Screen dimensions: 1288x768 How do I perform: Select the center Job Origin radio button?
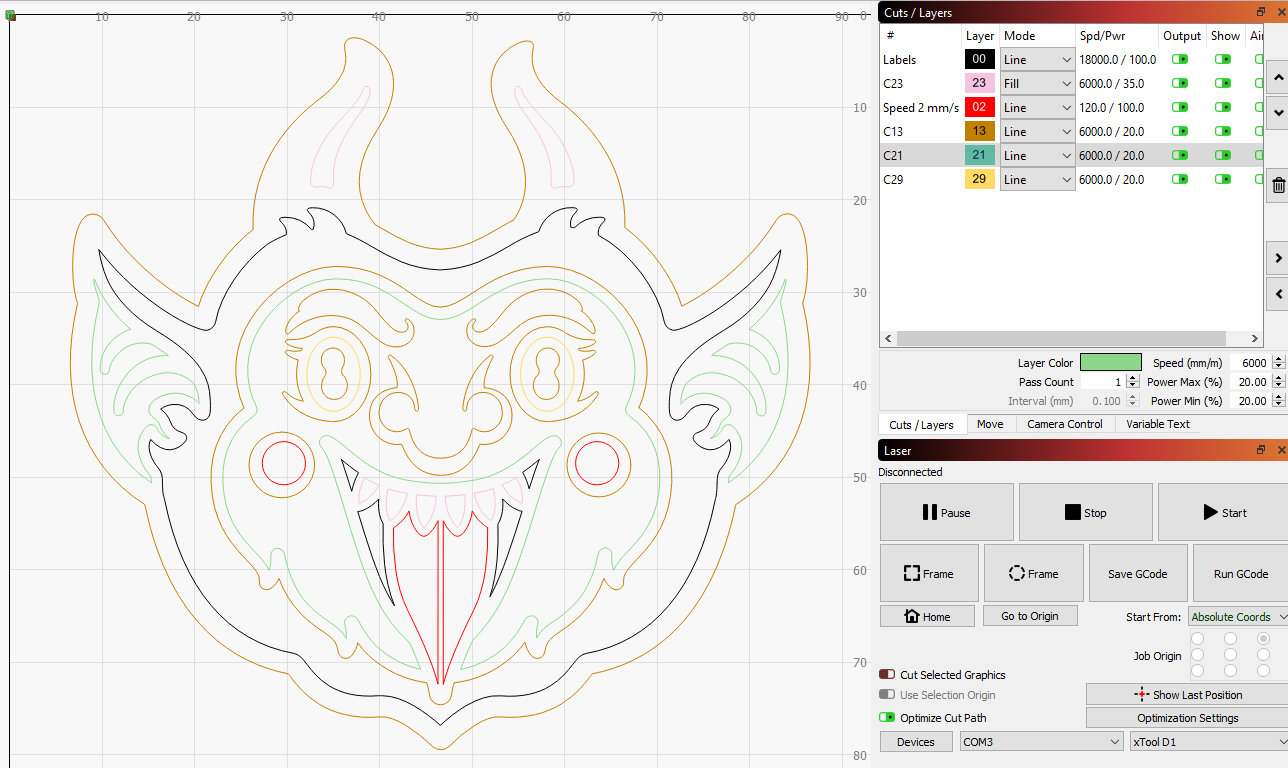click(1230, 654)
